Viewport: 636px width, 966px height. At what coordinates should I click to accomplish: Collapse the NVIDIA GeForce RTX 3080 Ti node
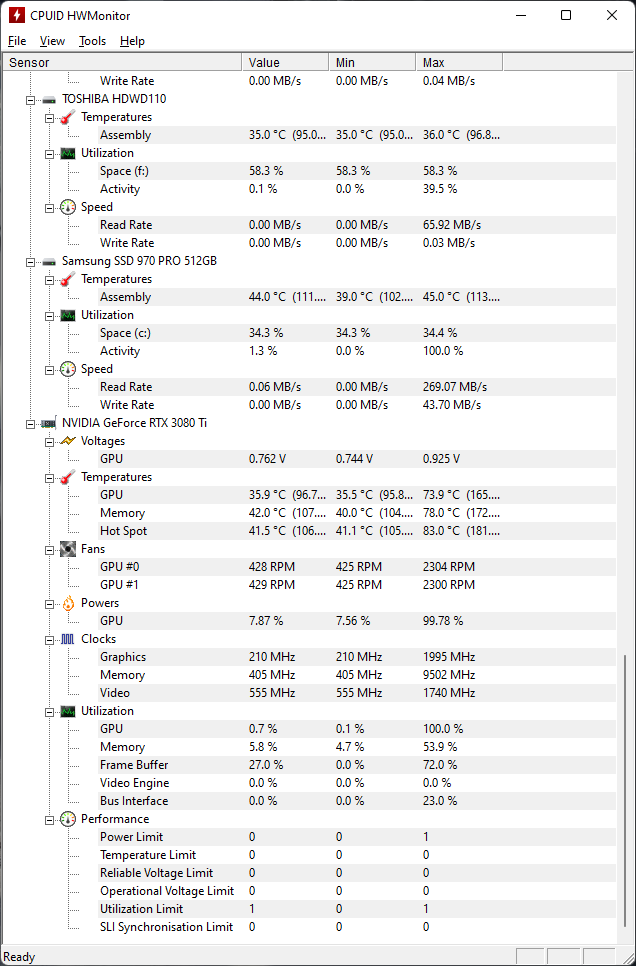(30, 423)
